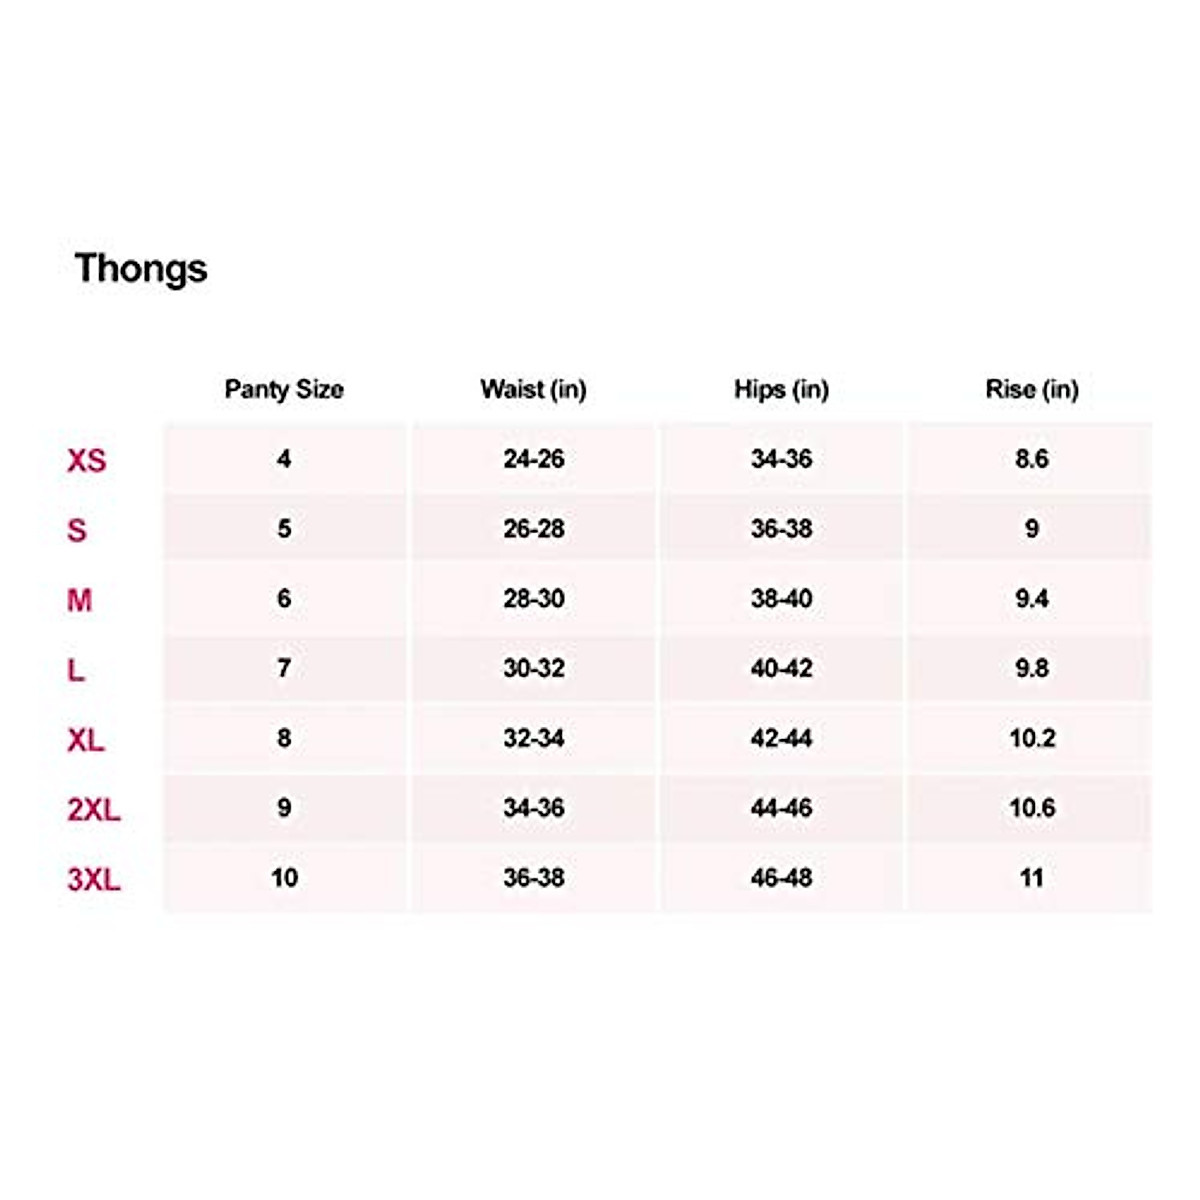
Task: Click the 10.6 rise value
Action: (1031, 808)
